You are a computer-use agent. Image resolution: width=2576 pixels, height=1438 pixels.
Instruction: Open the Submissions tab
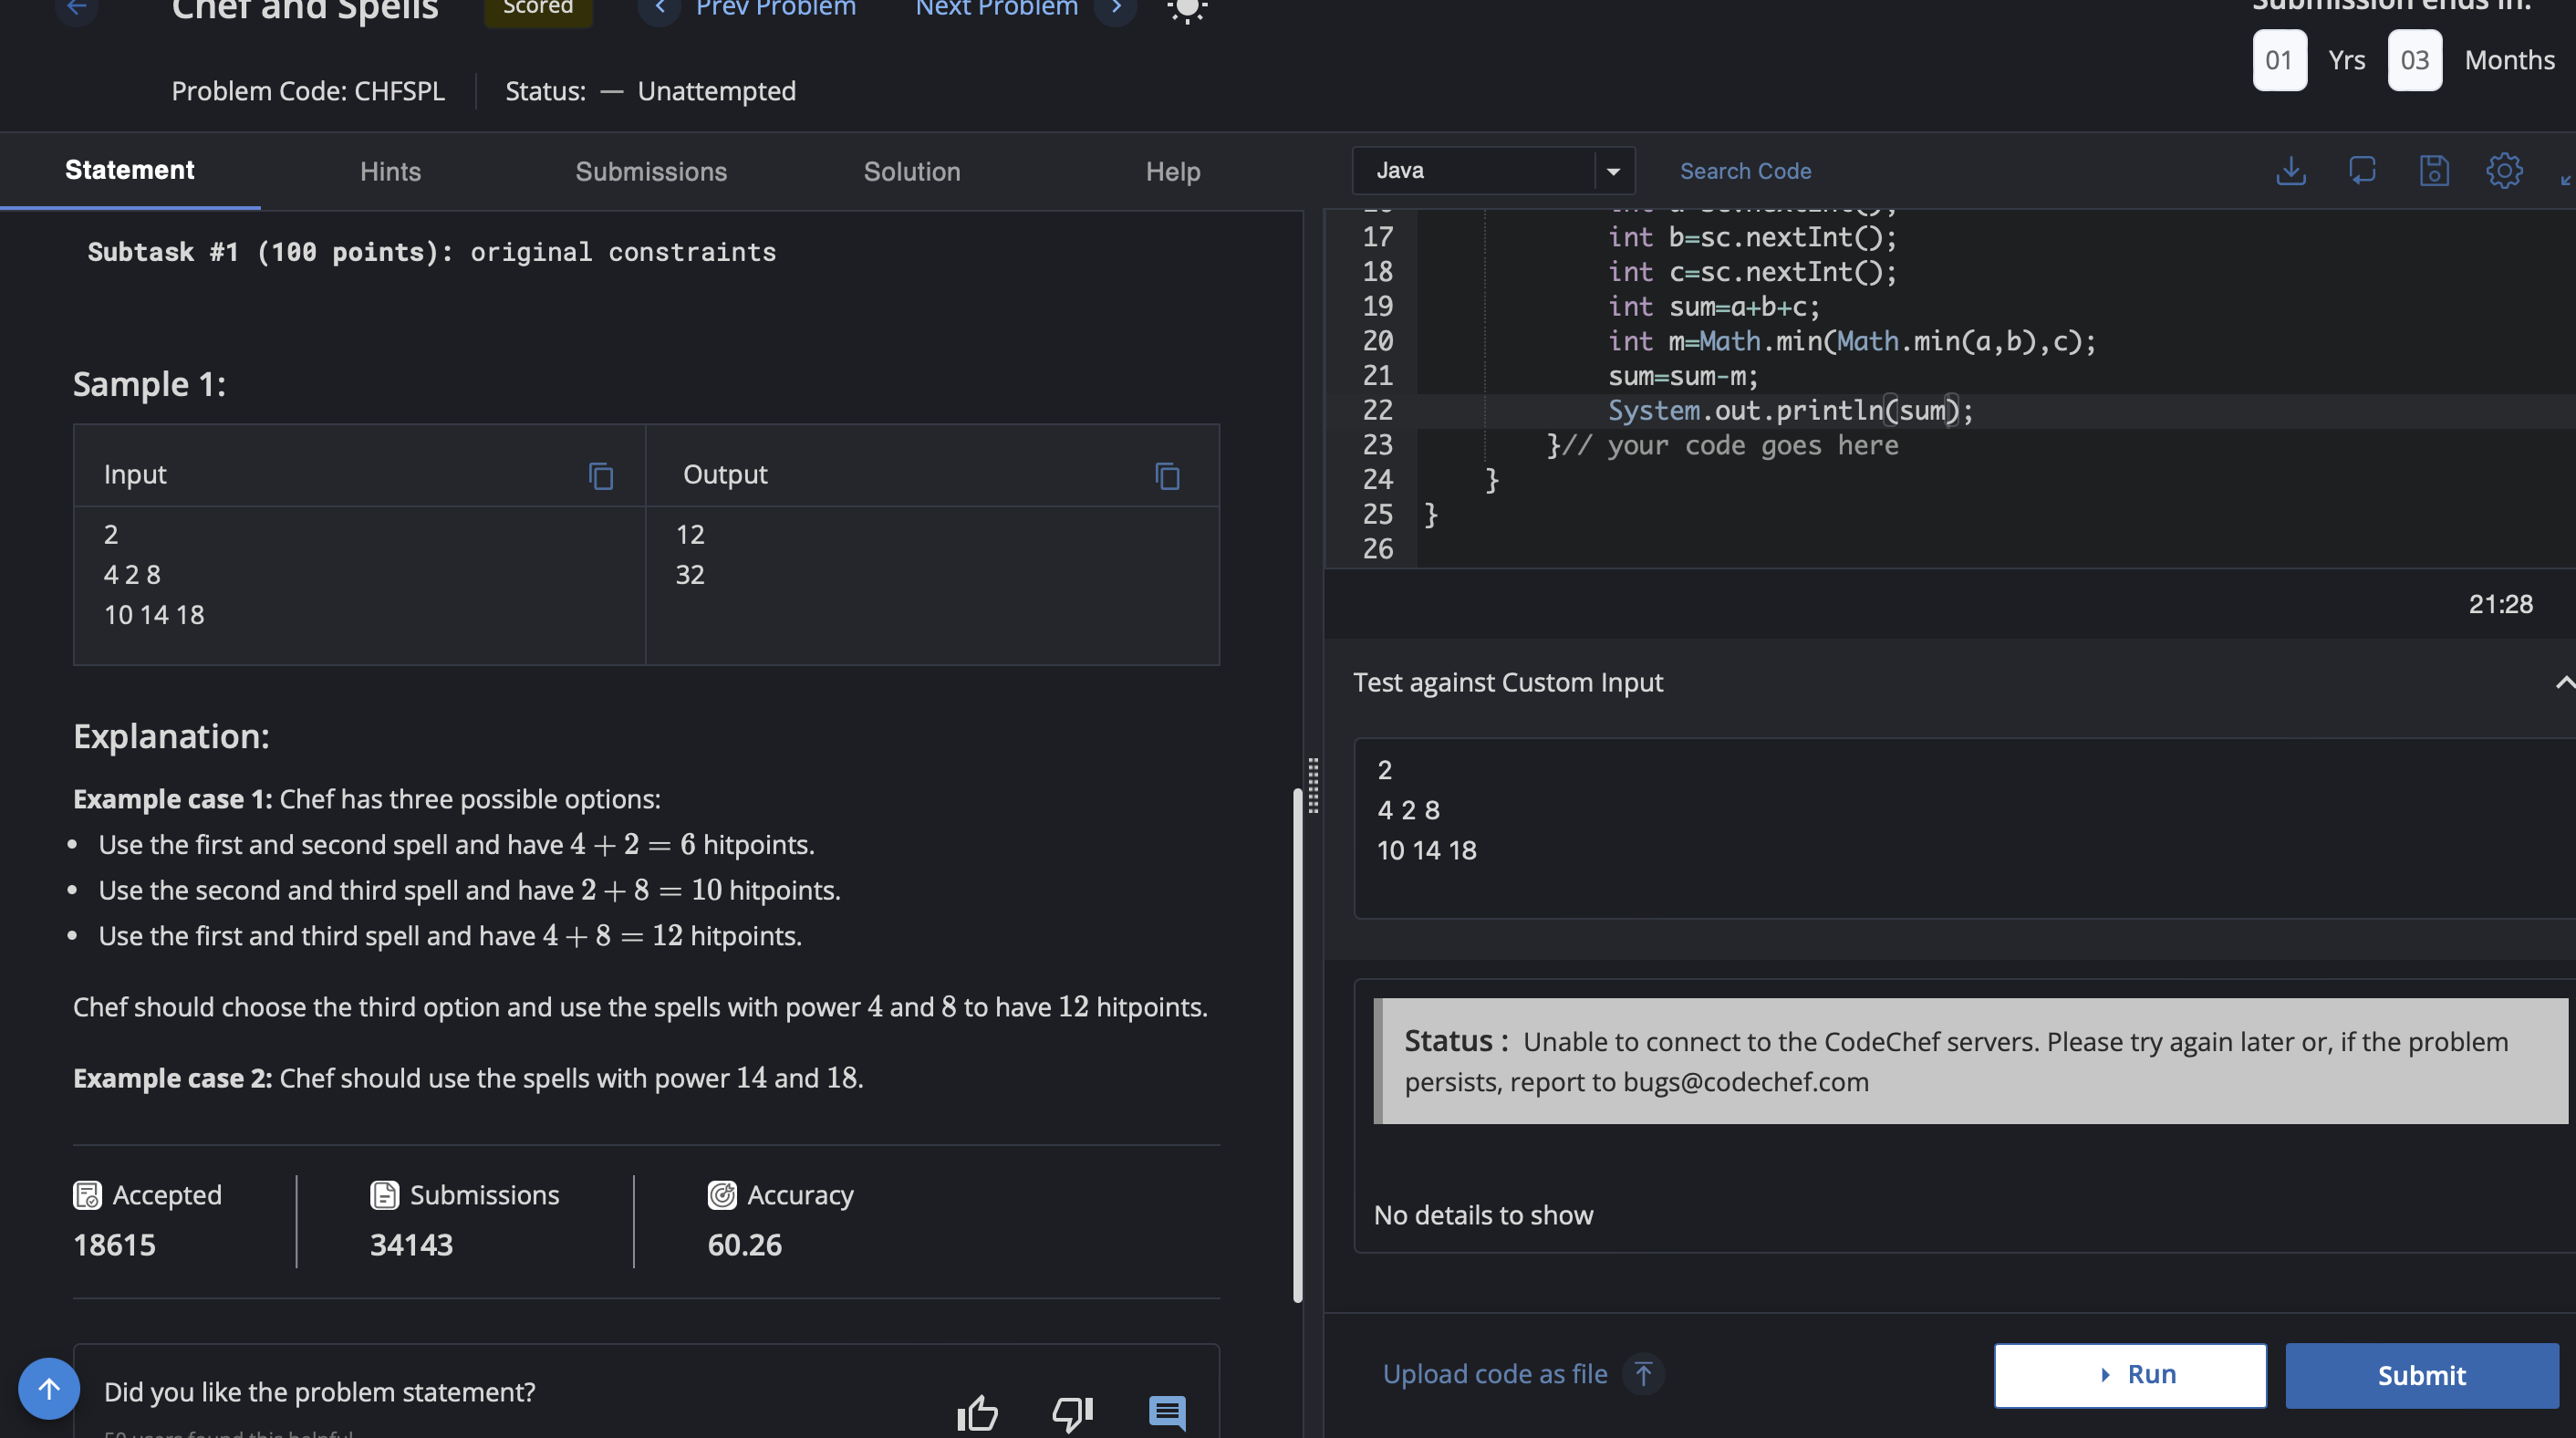[651, 171]
